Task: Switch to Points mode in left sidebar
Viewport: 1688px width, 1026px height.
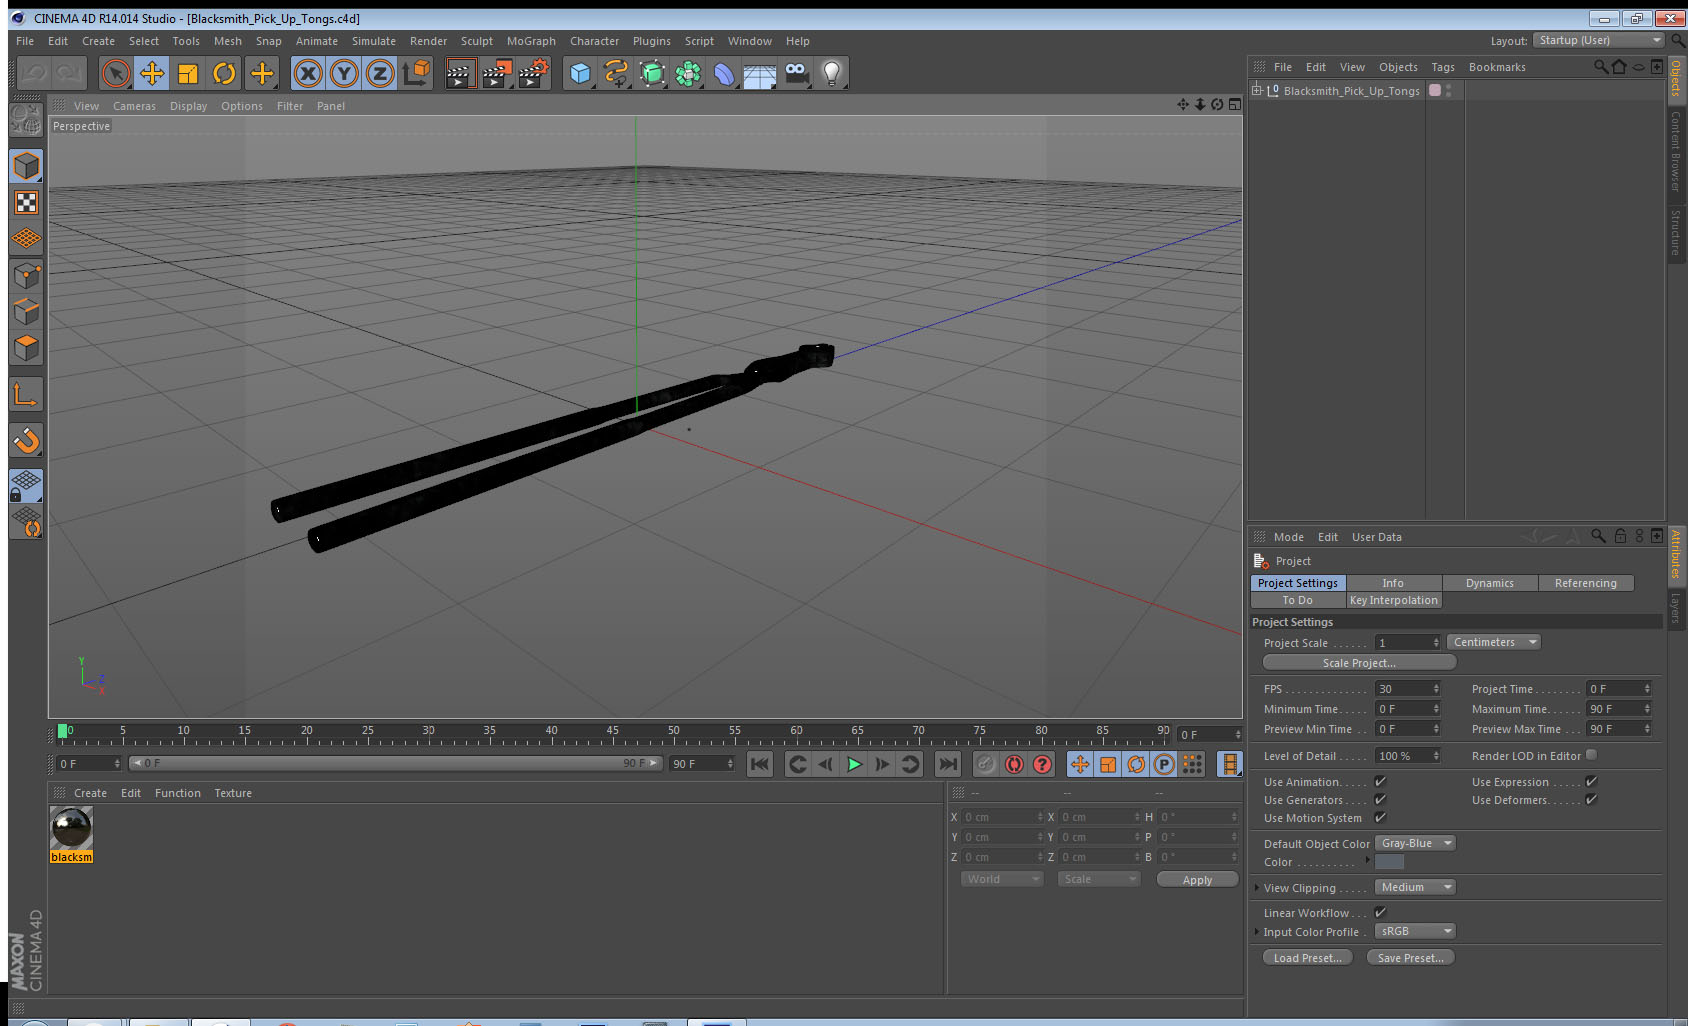Action: (x=26, y=275)
